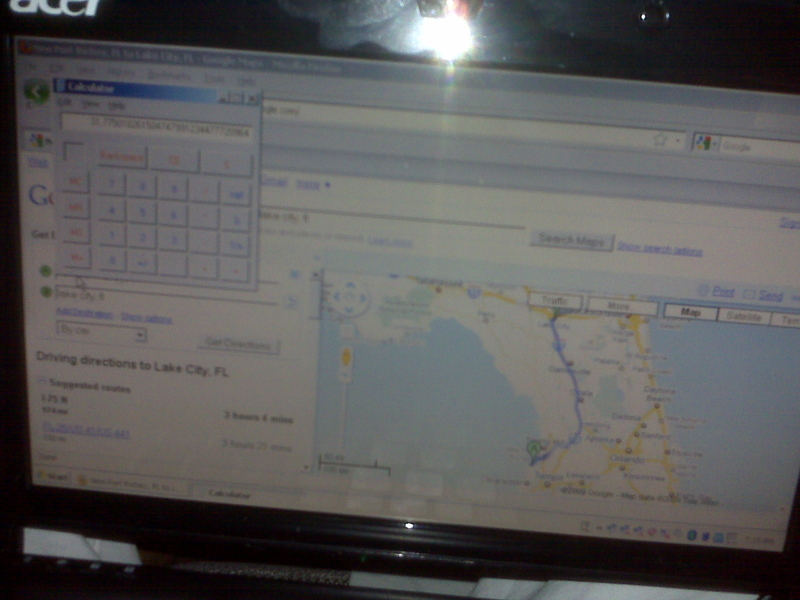The image size is (800, 600).
Task: Click the yellow Street View pegman
Action: tap(346, 357)
